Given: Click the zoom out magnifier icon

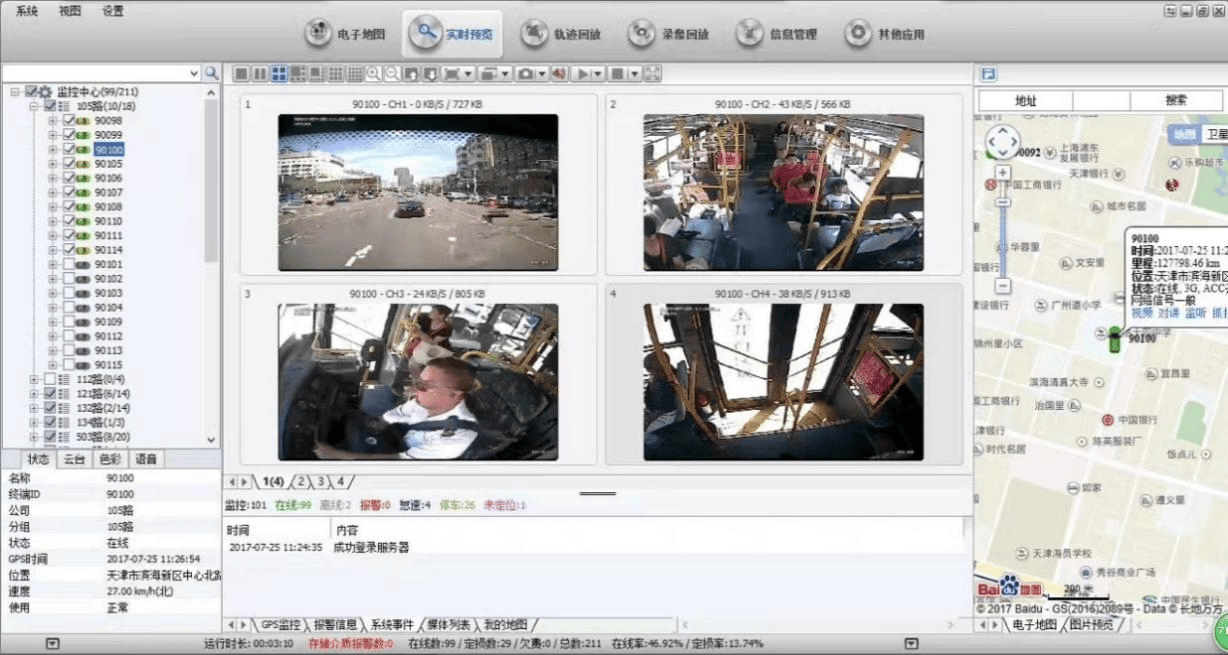Looking at the screenshot, I should (x=392, y=74).
